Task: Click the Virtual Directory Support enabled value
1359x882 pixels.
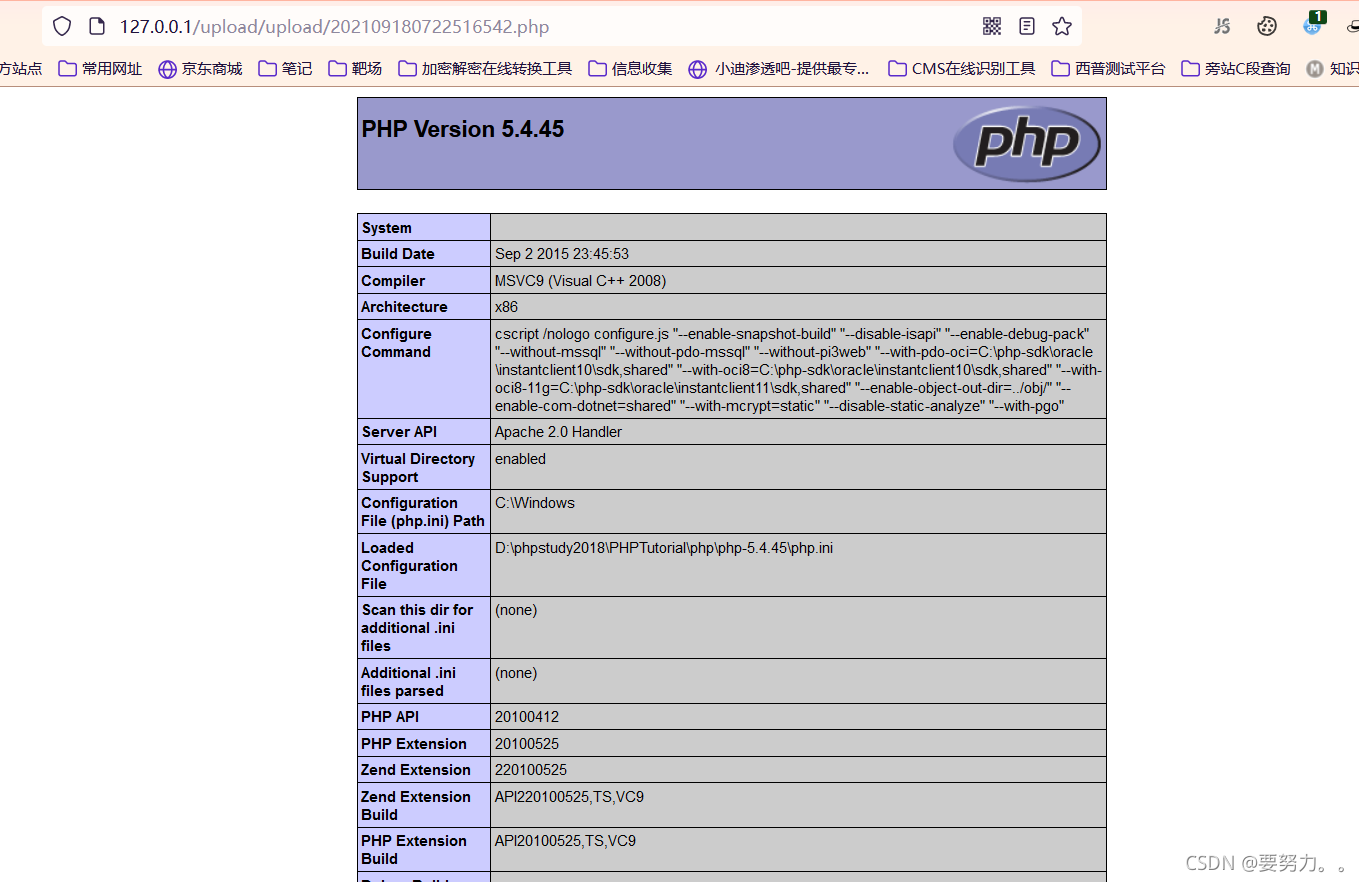Action: (520, 459)
